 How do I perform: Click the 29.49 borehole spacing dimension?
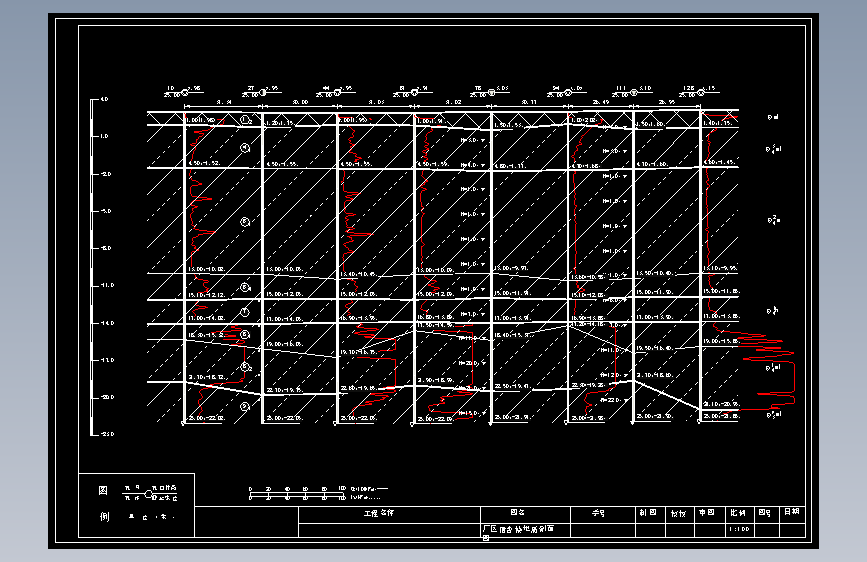(601, 102)
